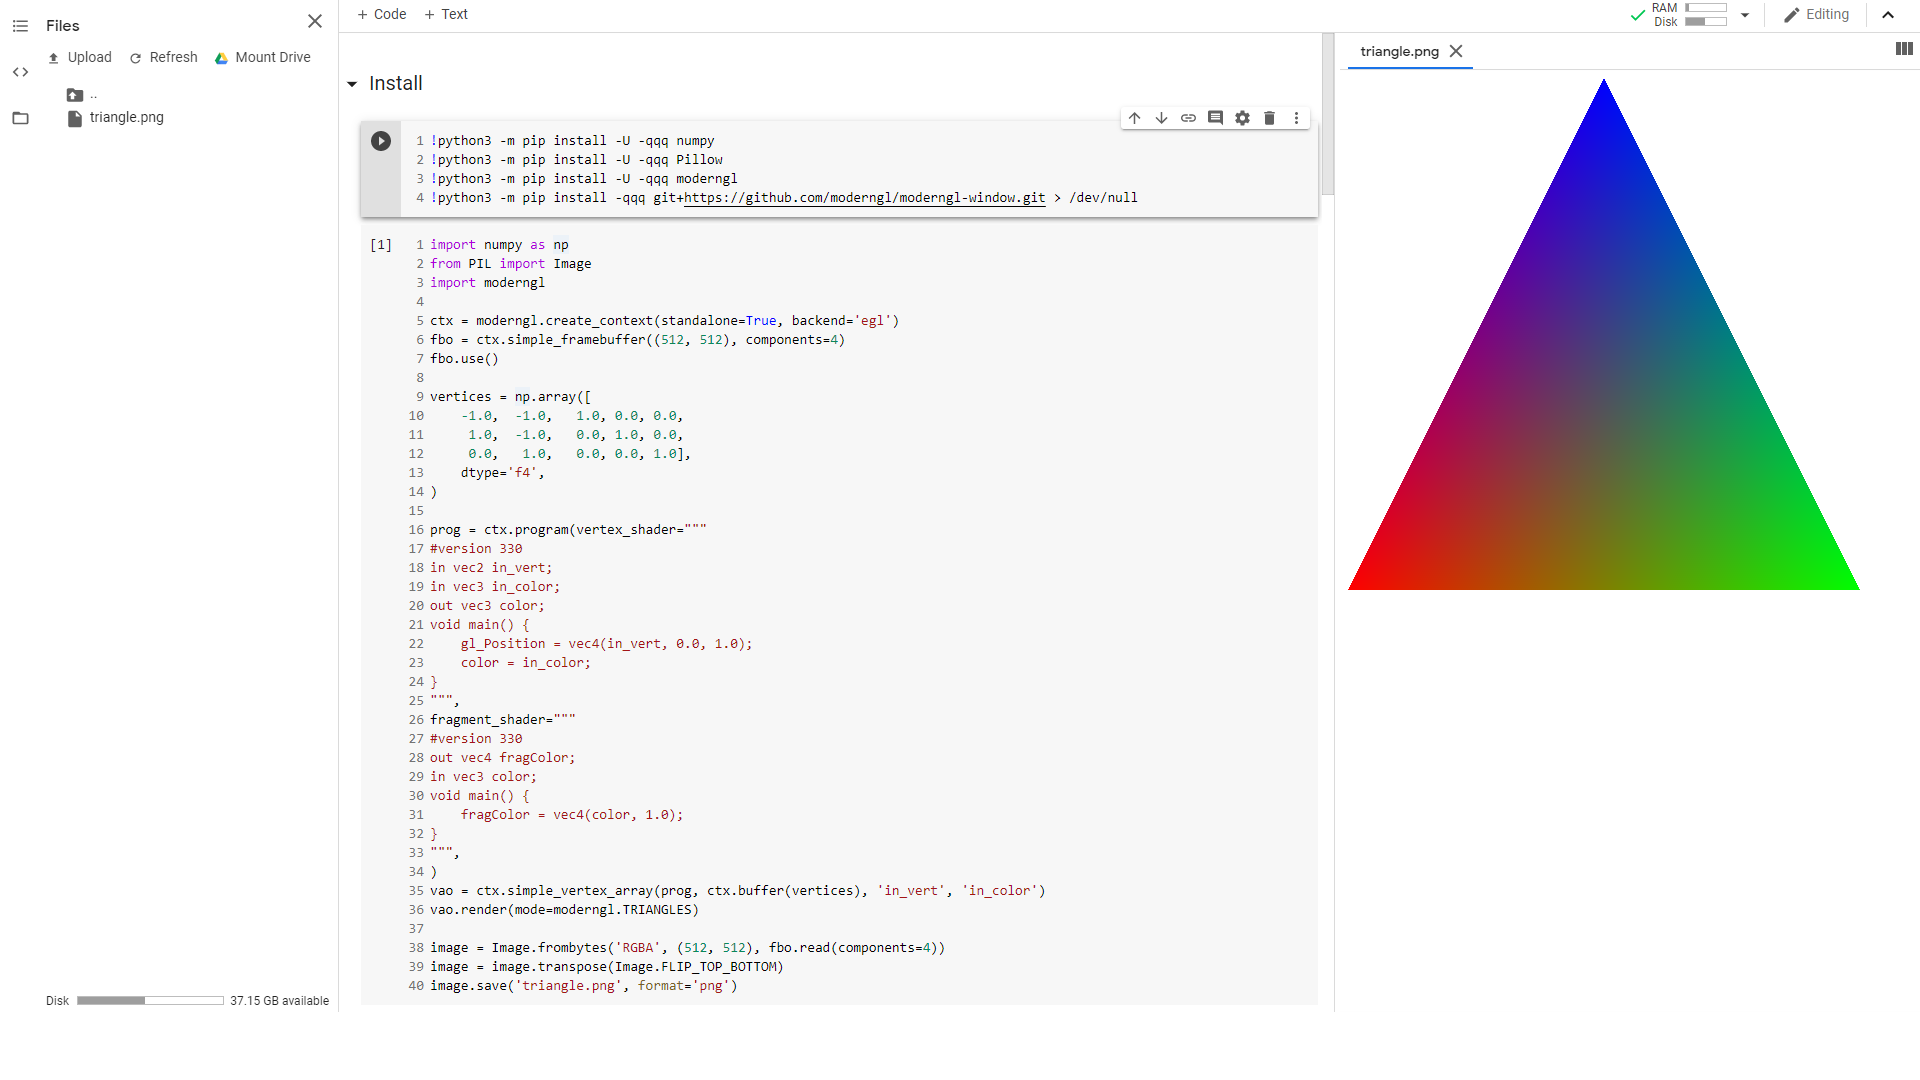Collapse the Install section
This screenshot has height=1080, width=1920.
click(x=353, y=84)
